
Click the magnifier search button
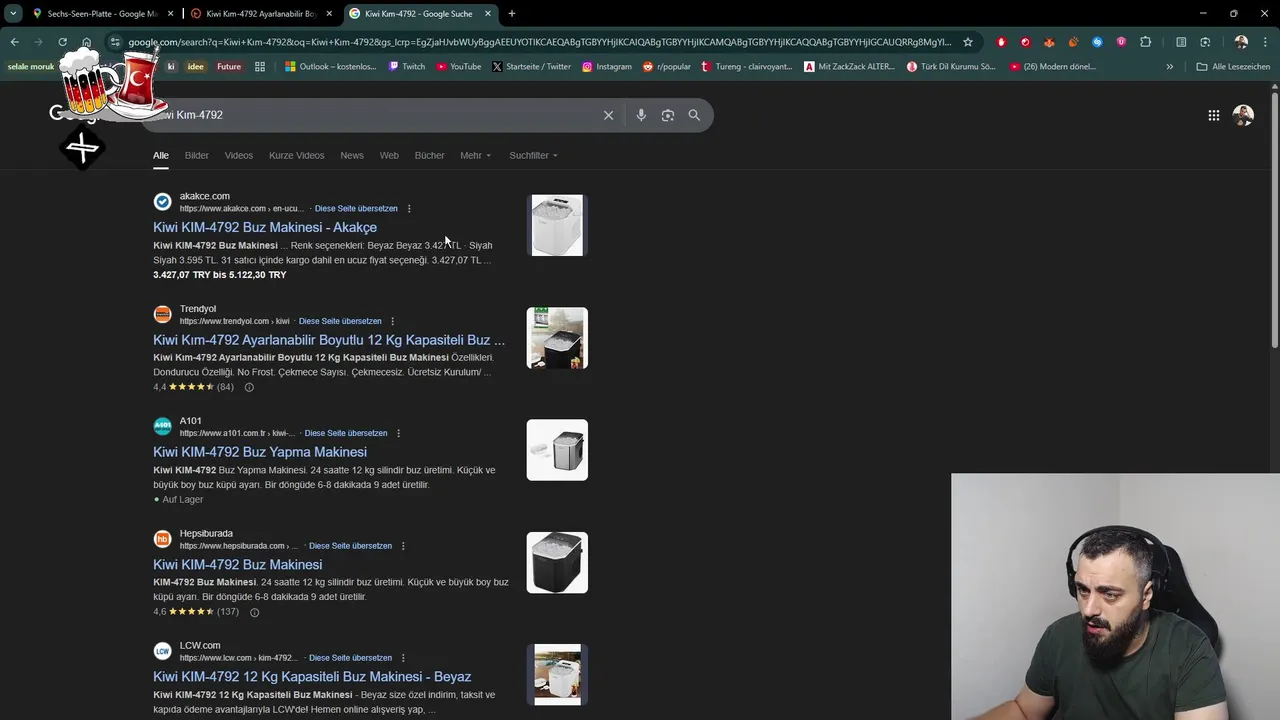pos(694,115)
